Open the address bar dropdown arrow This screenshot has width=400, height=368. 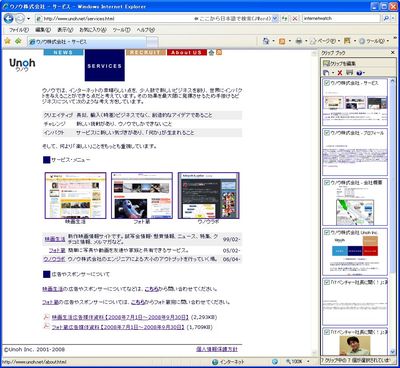[x=275, y=19]
